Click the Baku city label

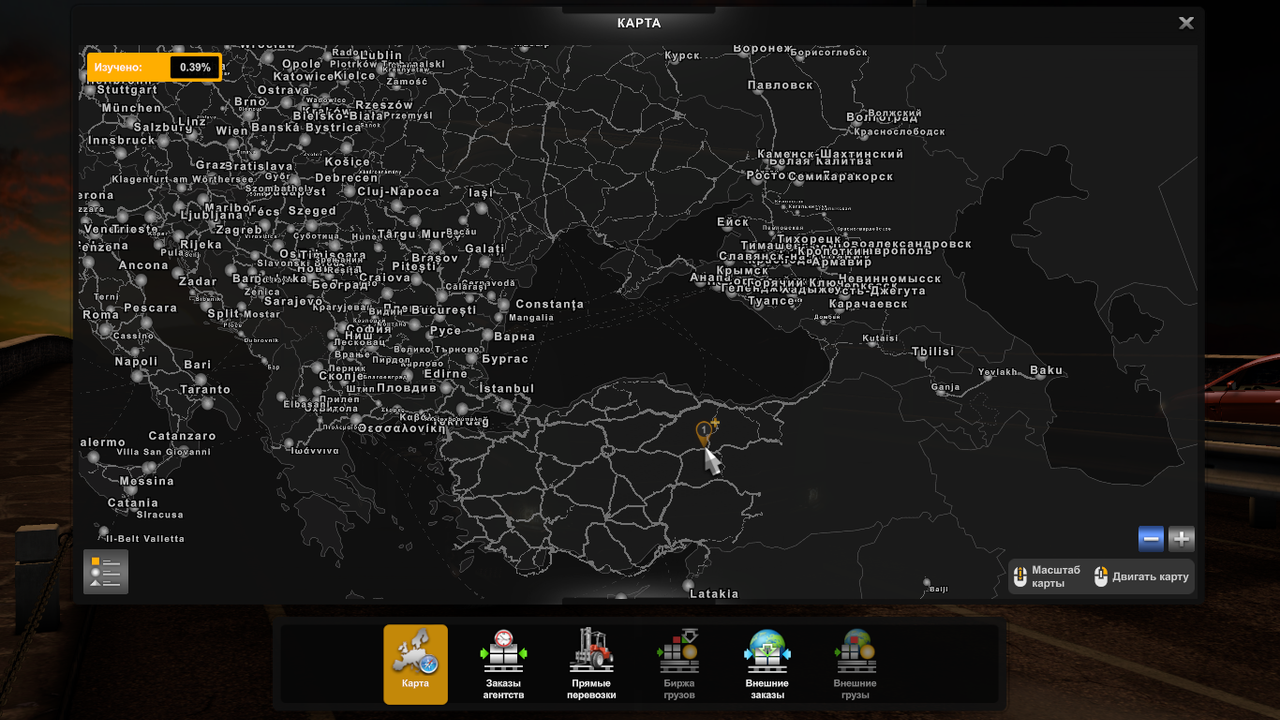pyautogui.click(x=1046, y=370)
